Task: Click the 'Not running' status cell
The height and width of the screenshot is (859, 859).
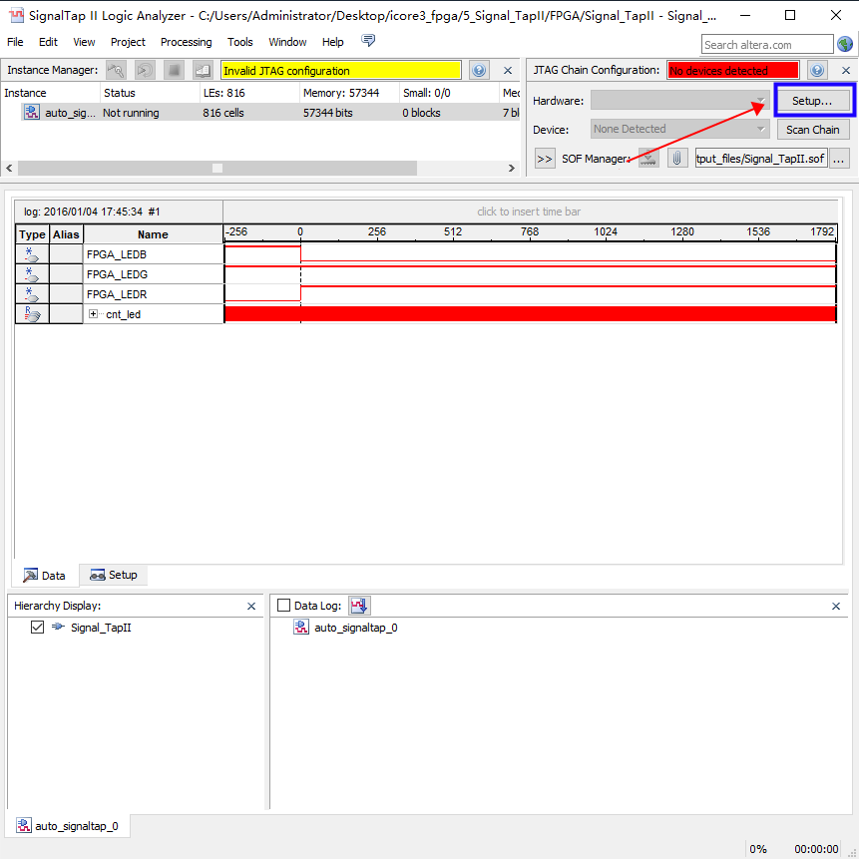Action: click(x=131, y=113)
